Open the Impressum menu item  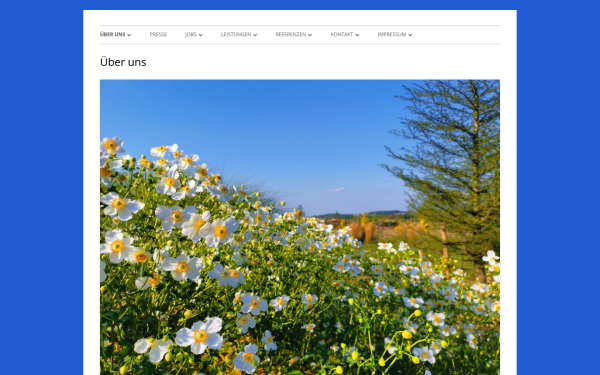point(392,34)
